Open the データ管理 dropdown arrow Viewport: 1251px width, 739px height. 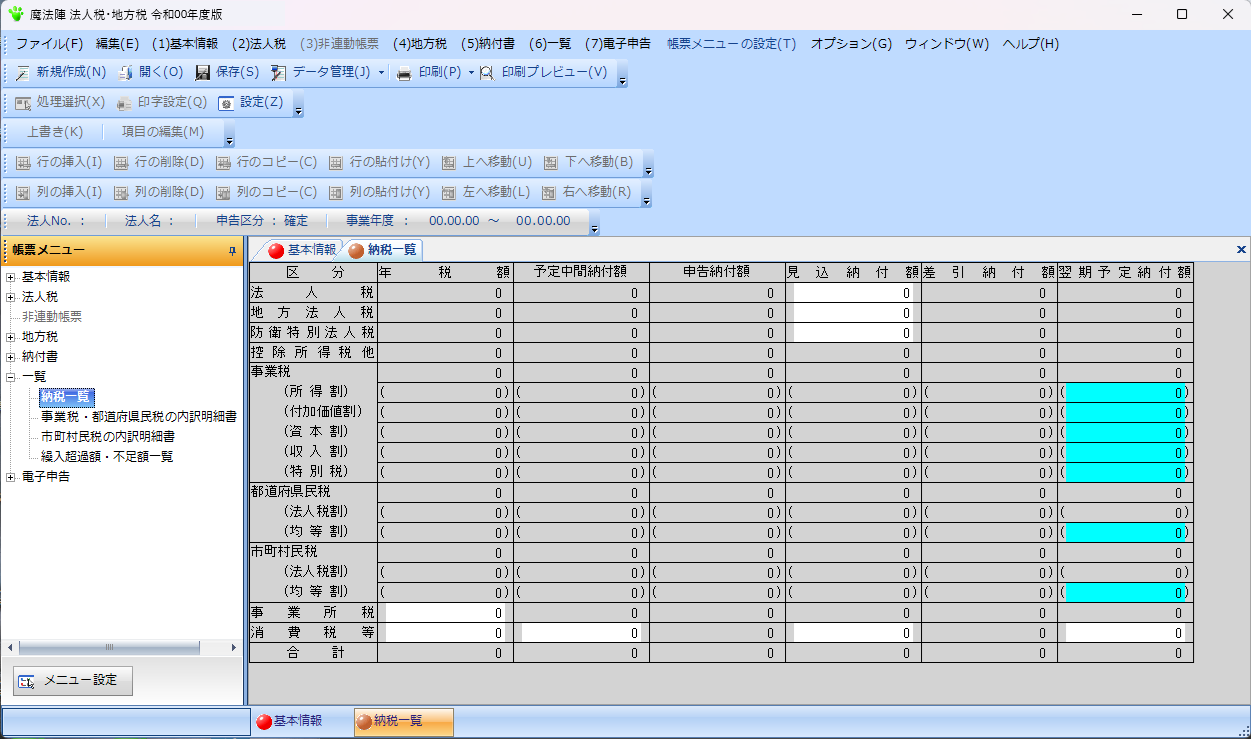(381, 73)
